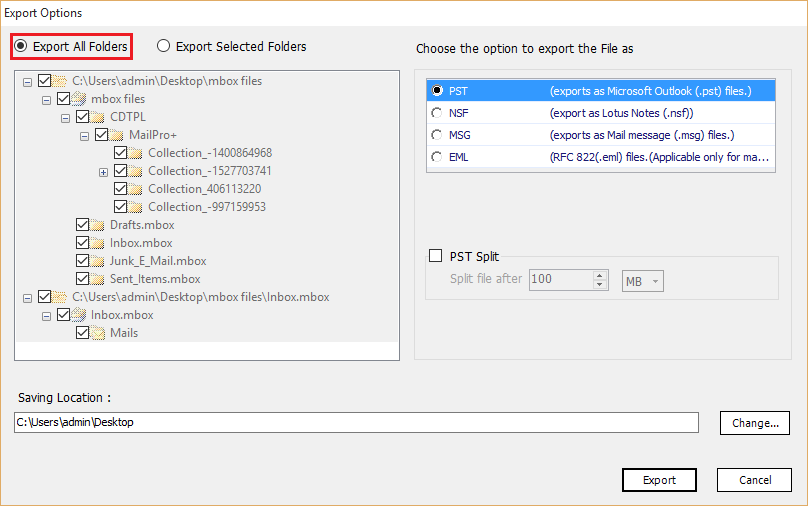Click the CDTPL folder icon
Screen dimensions: 808x506
(98, 117)
